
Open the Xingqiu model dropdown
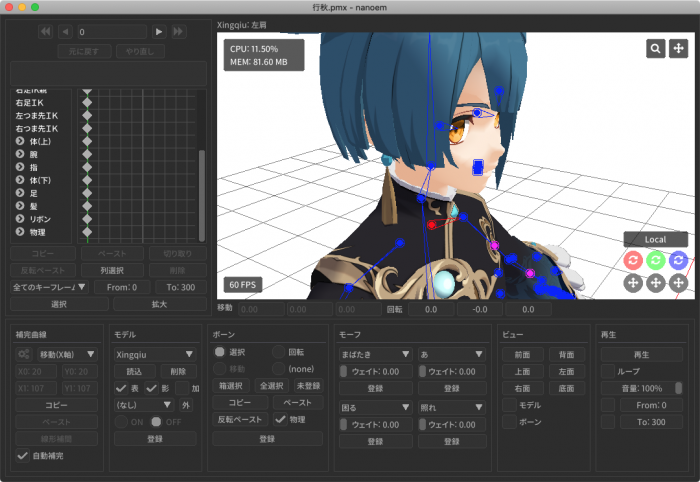click(x=153, y=354)
